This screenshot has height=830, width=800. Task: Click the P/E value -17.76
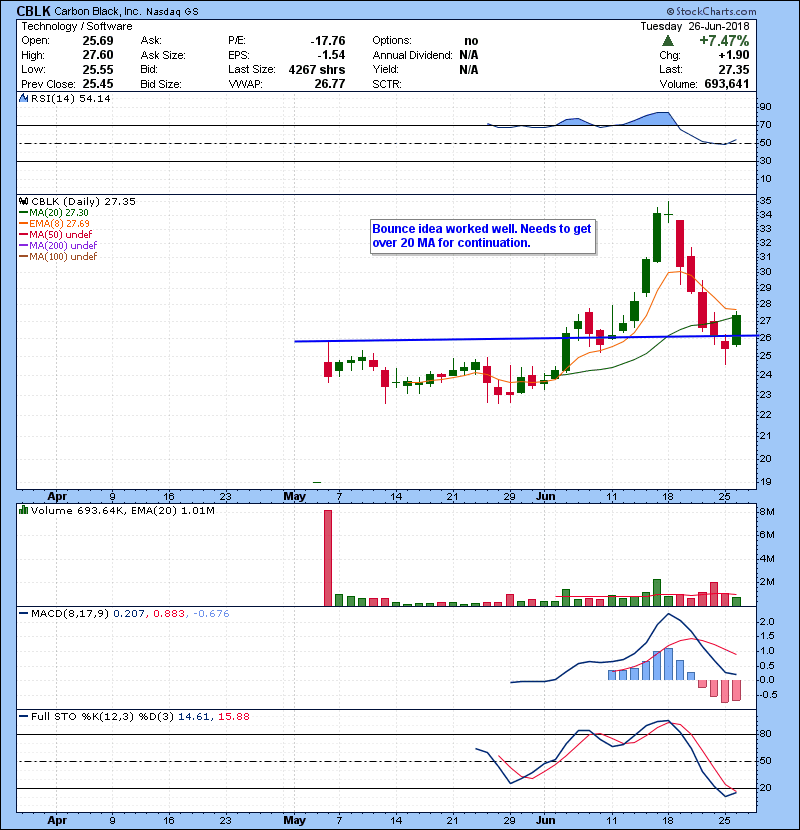328,41
